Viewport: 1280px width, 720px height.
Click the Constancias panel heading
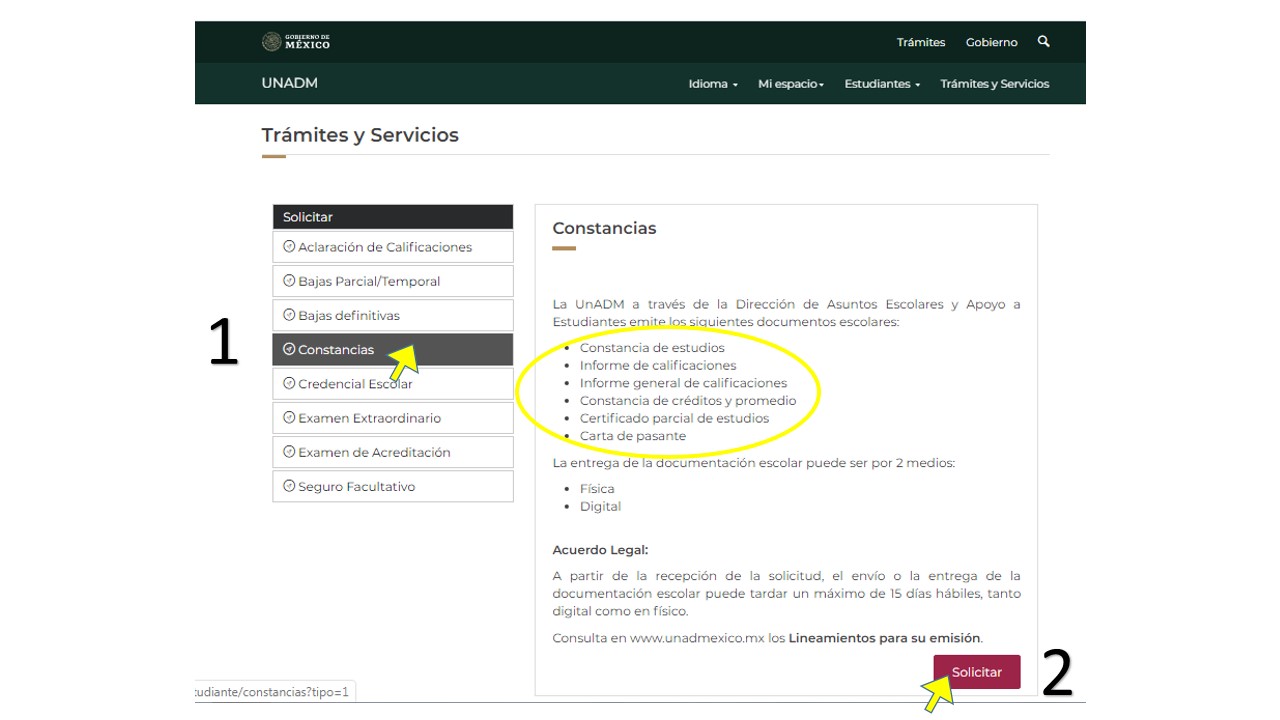coord(605,228)
